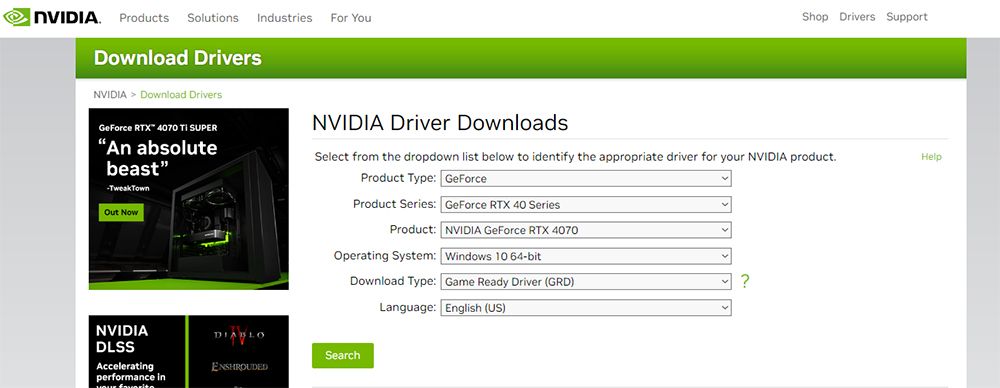Viewport: 1000px width, 388px height.
Task: Open the For You menu
Action: (351, 18)
